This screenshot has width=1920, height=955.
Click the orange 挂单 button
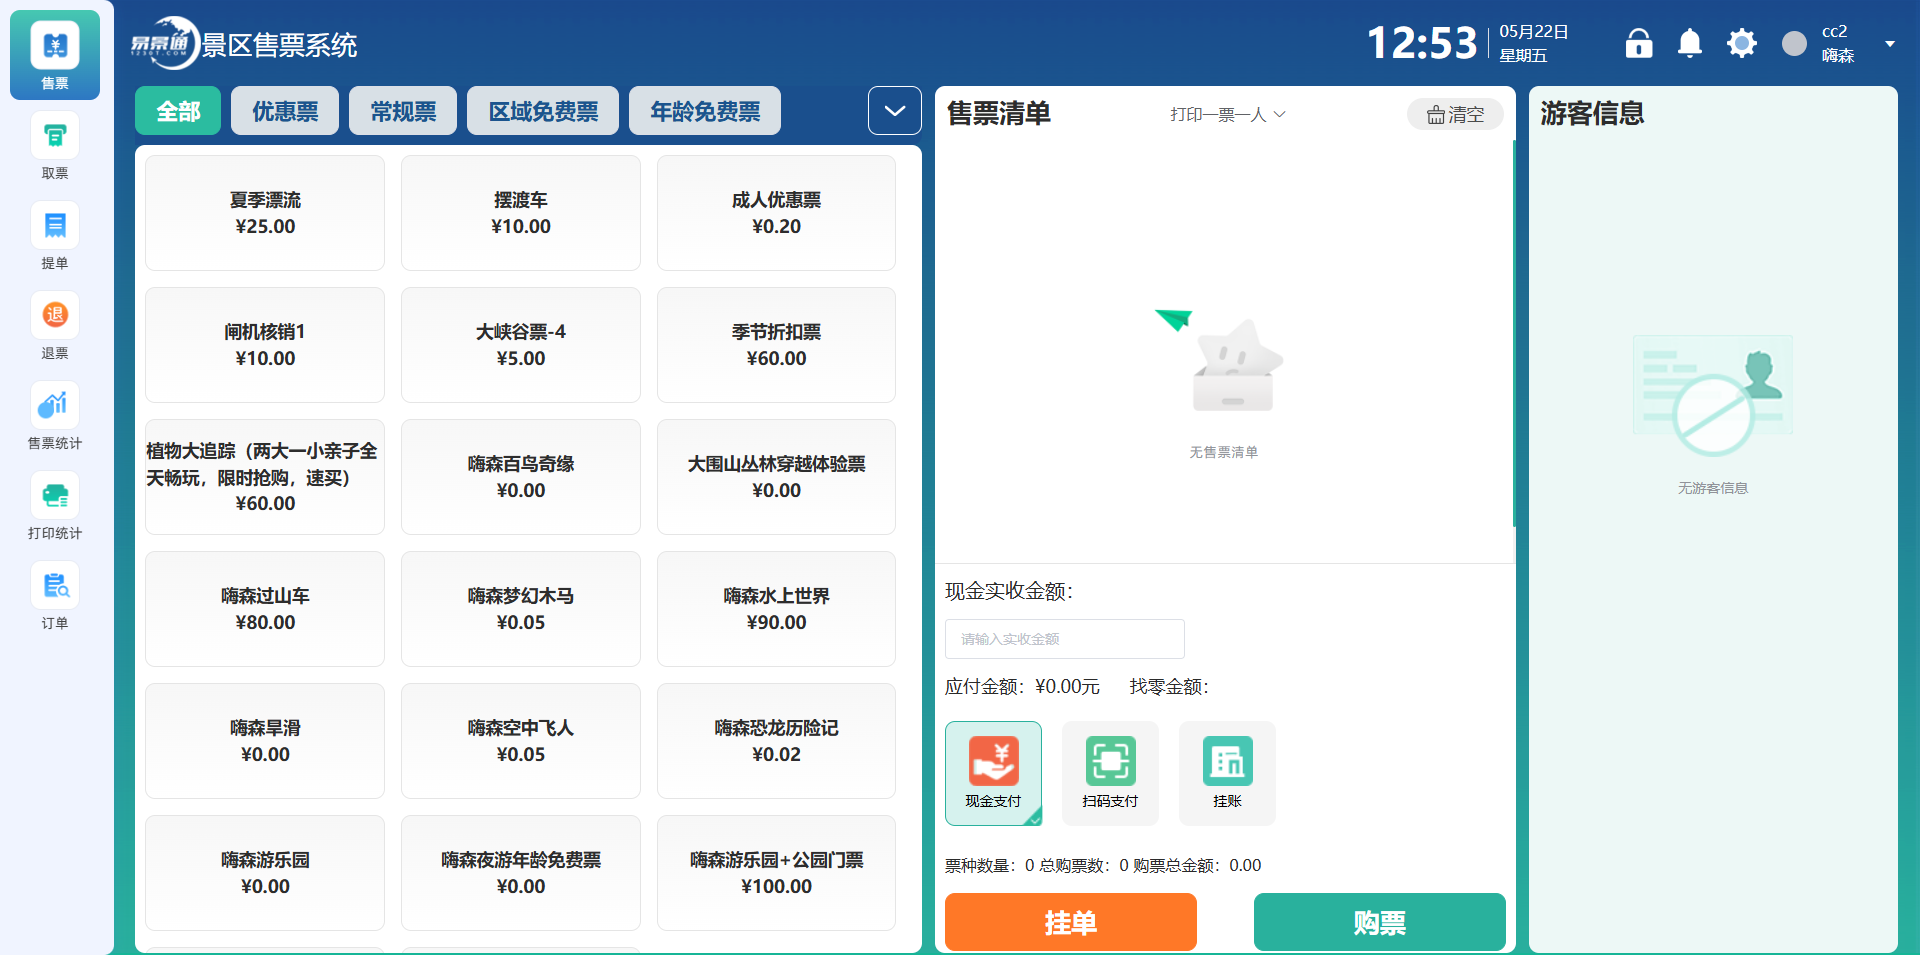[x=1071, y=922]
